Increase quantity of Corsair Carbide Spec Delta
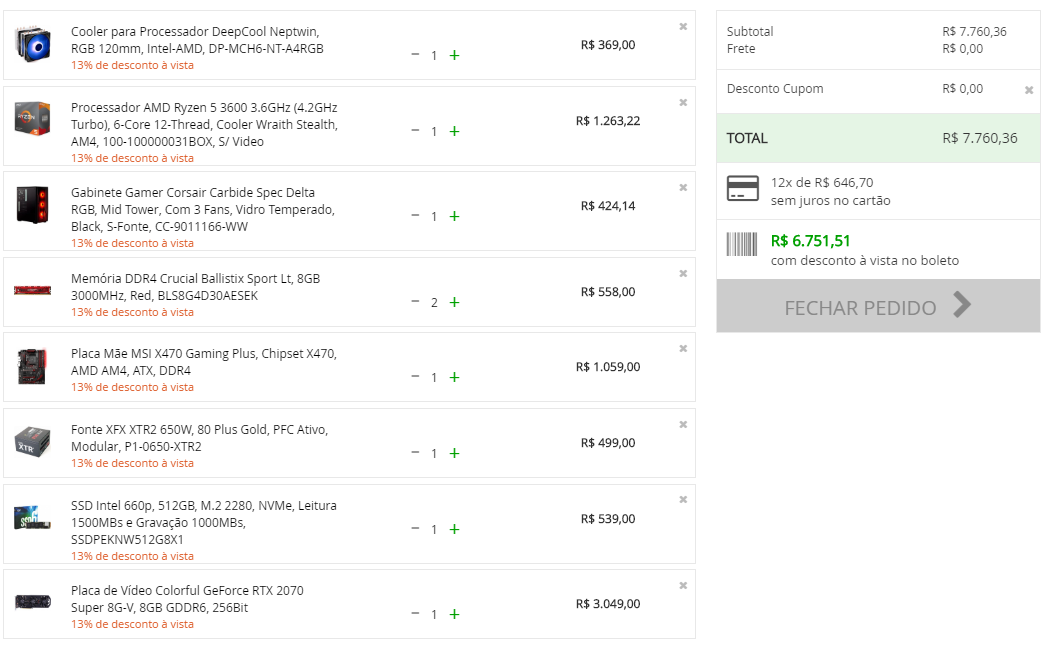This screenshot has width=1044, height=646. point(454,216)
